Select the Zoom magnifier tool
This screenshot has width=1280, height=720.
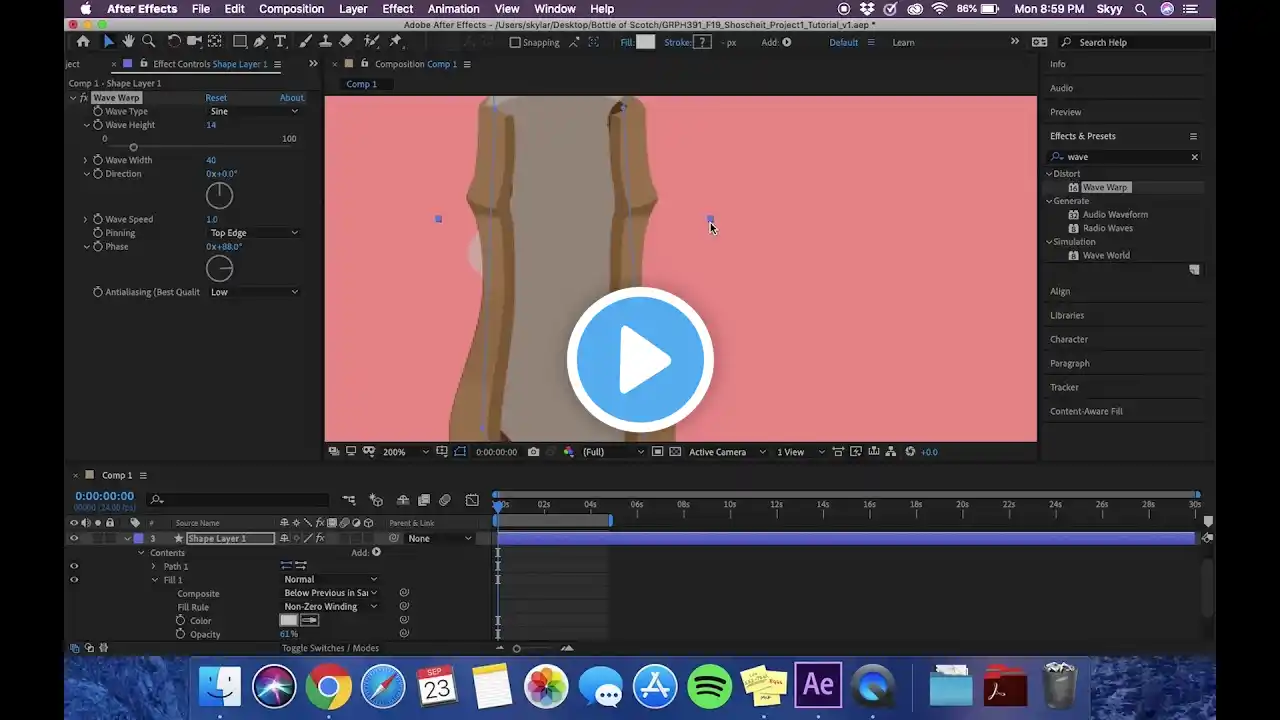149,42
